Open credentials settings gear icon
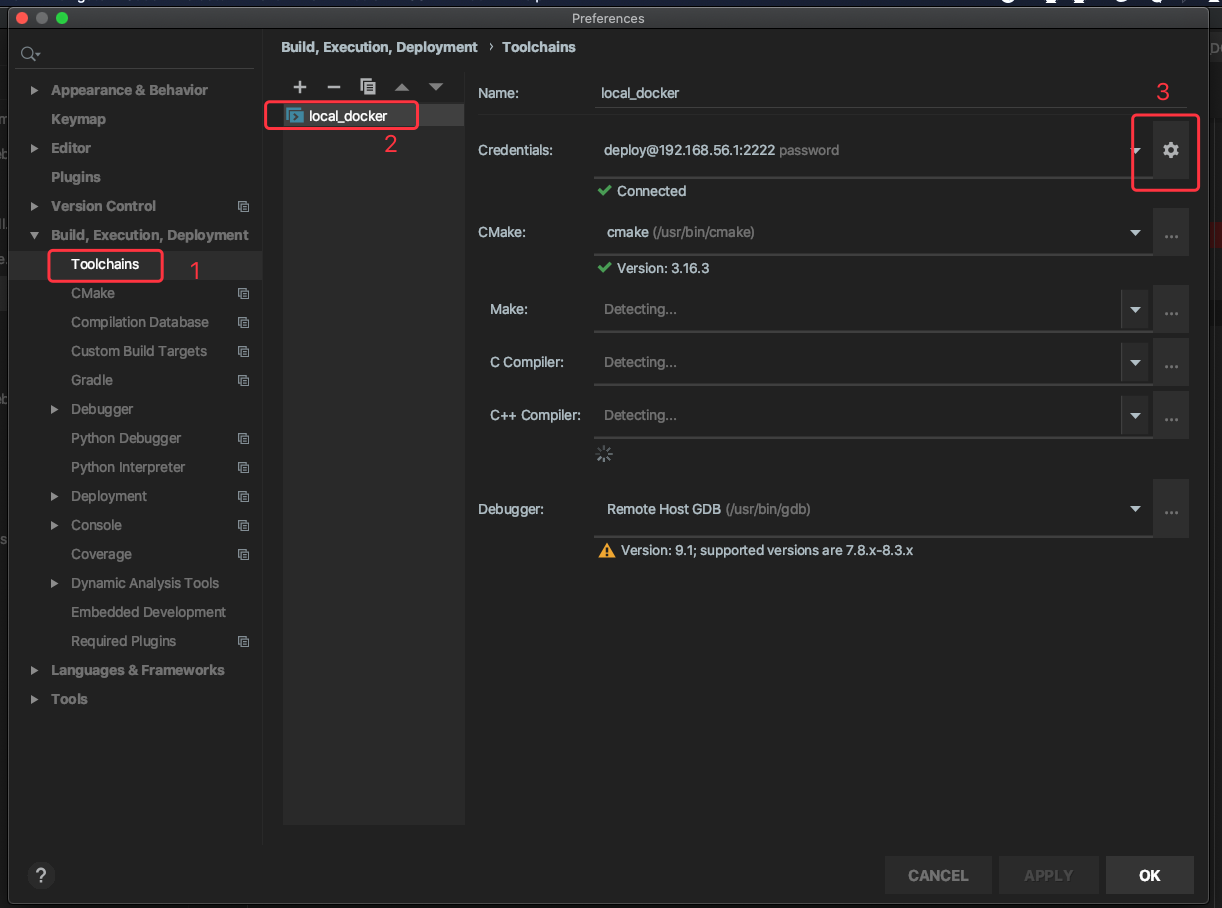The image size is (1222, 908). 1171,150
